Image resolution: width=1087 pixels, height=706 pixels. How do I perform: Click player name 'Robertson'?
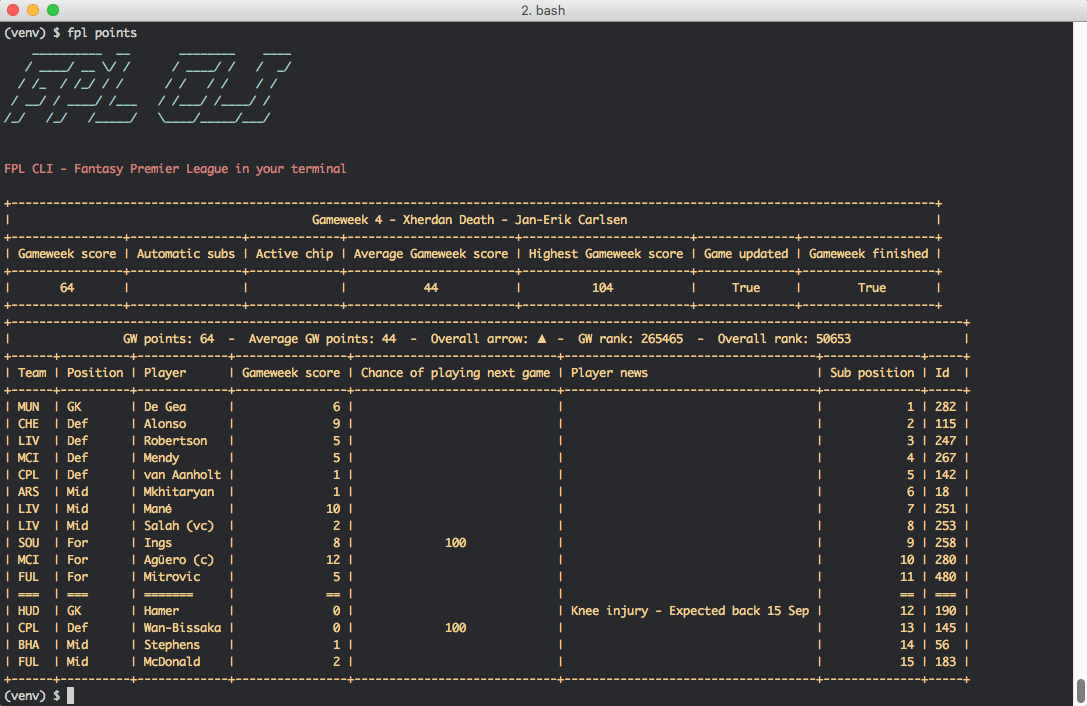click(175, 441)
